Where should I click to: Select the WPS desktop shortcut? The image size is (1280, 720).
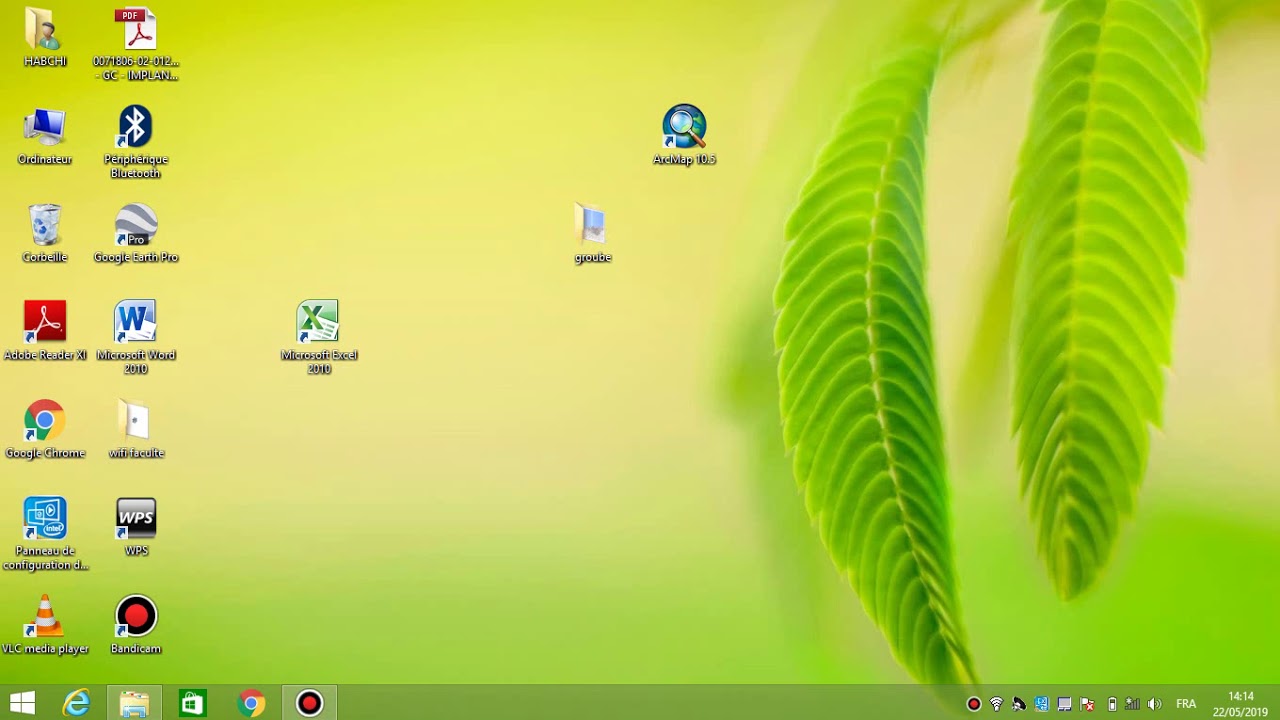point(136,528)
